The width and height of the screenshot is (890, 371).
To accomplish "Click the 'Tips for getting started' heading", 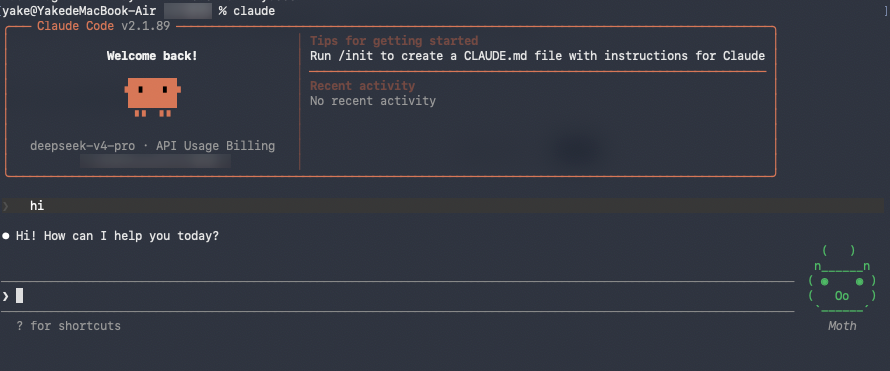I will pos(394,41).
